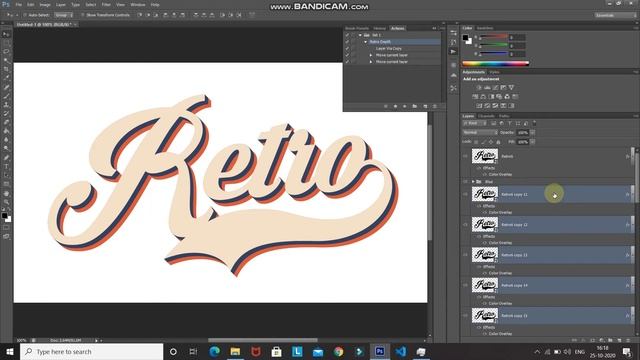Switch to the History tab

[380, 28]
